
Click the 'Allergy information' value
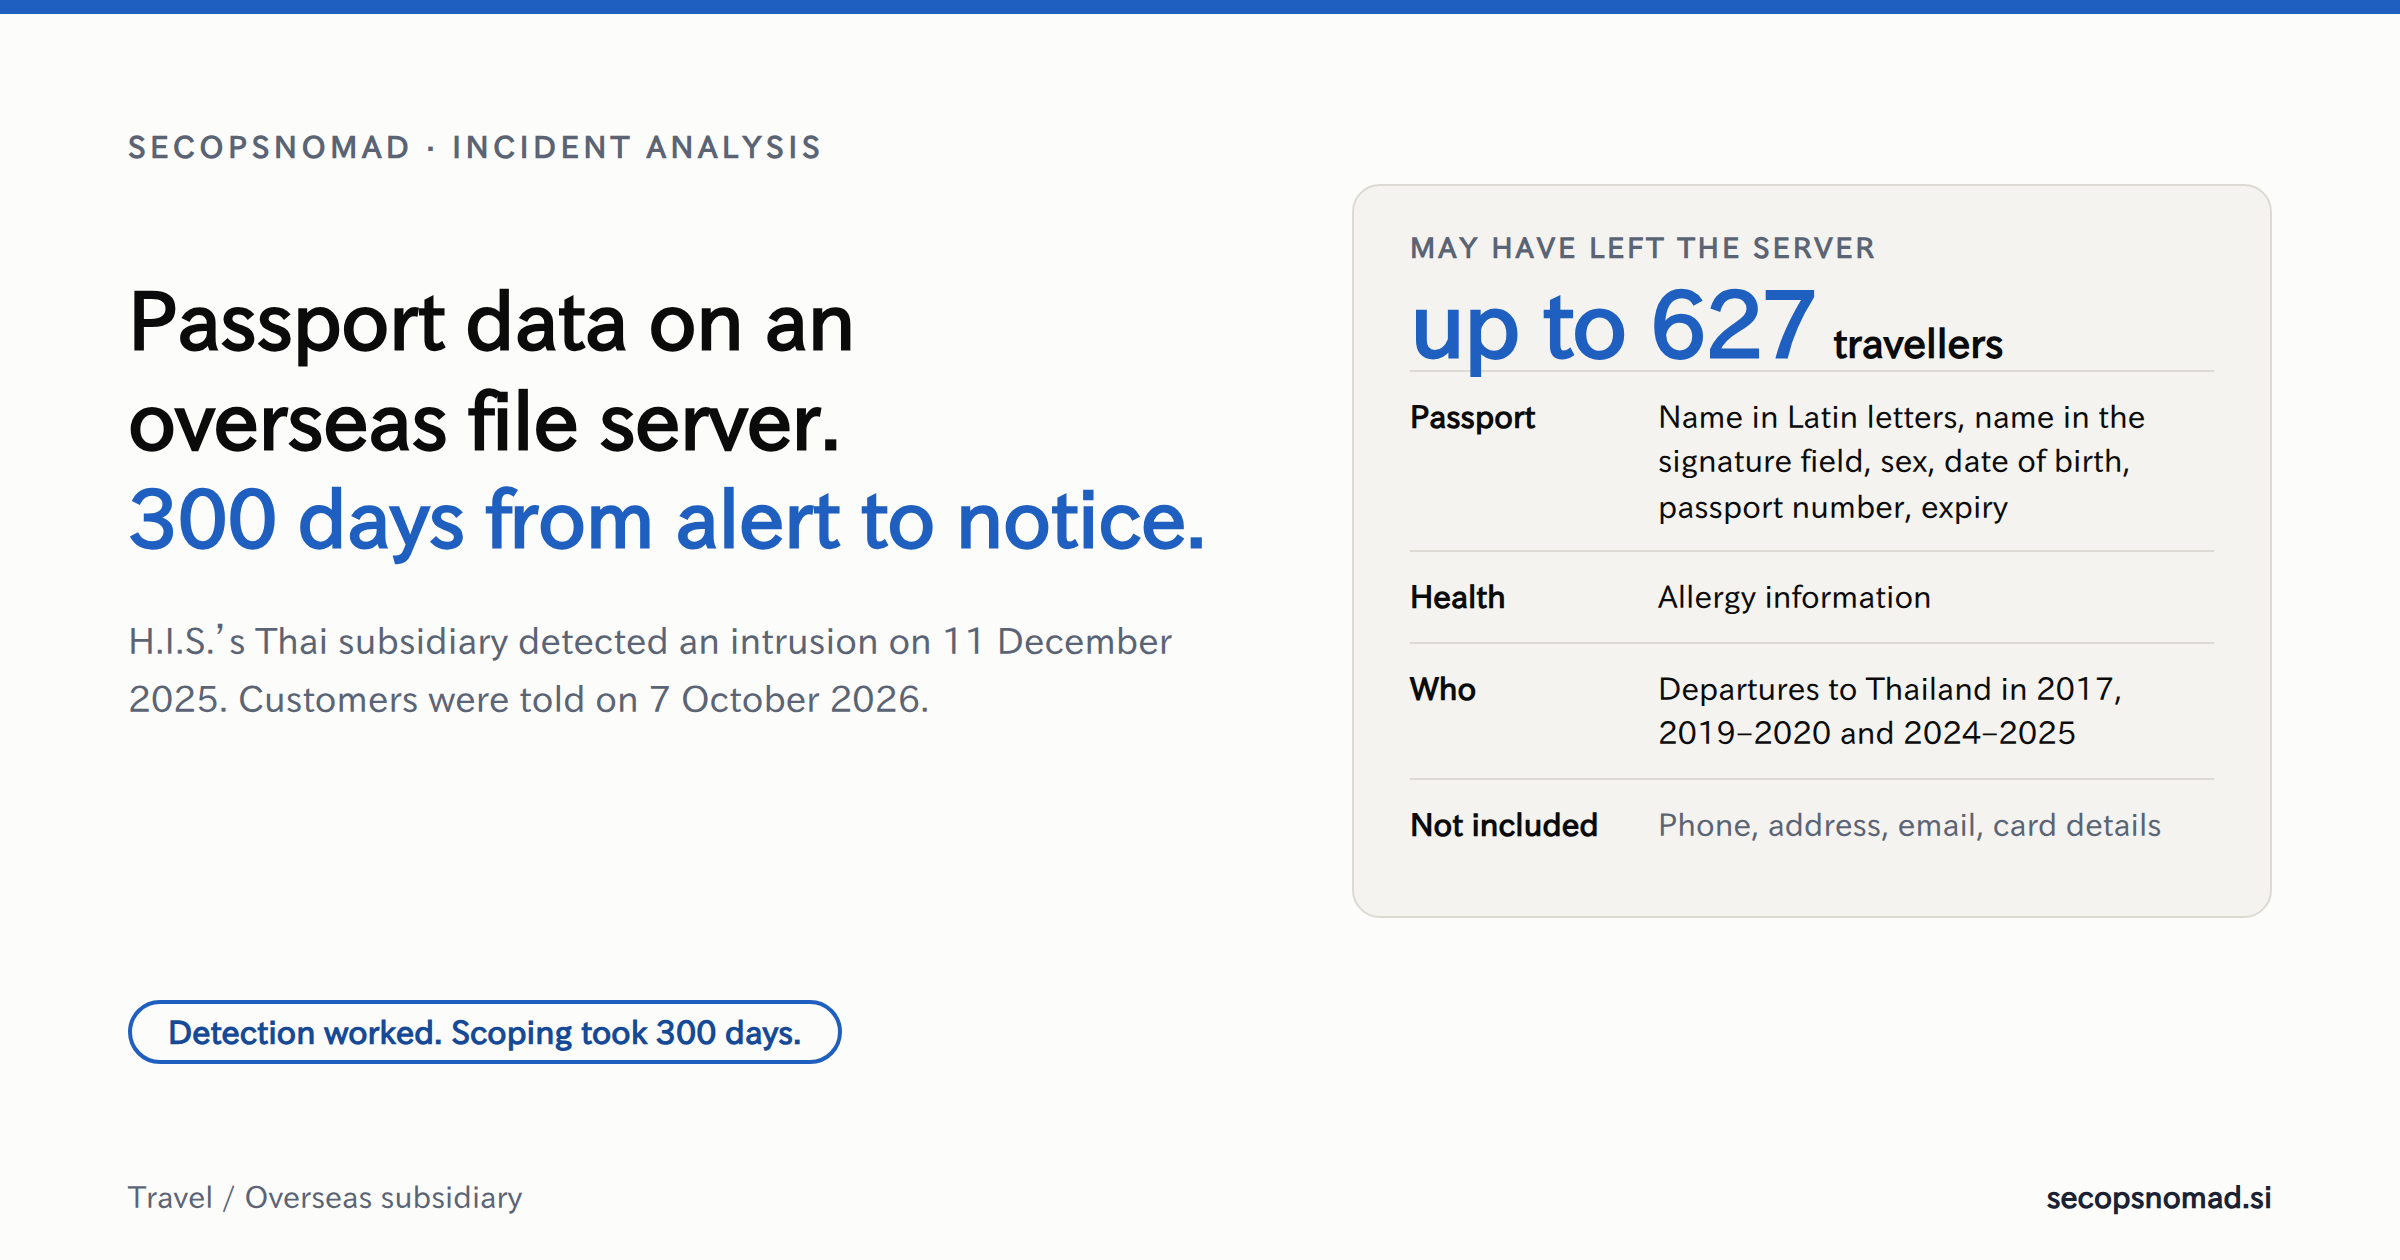1794,597
